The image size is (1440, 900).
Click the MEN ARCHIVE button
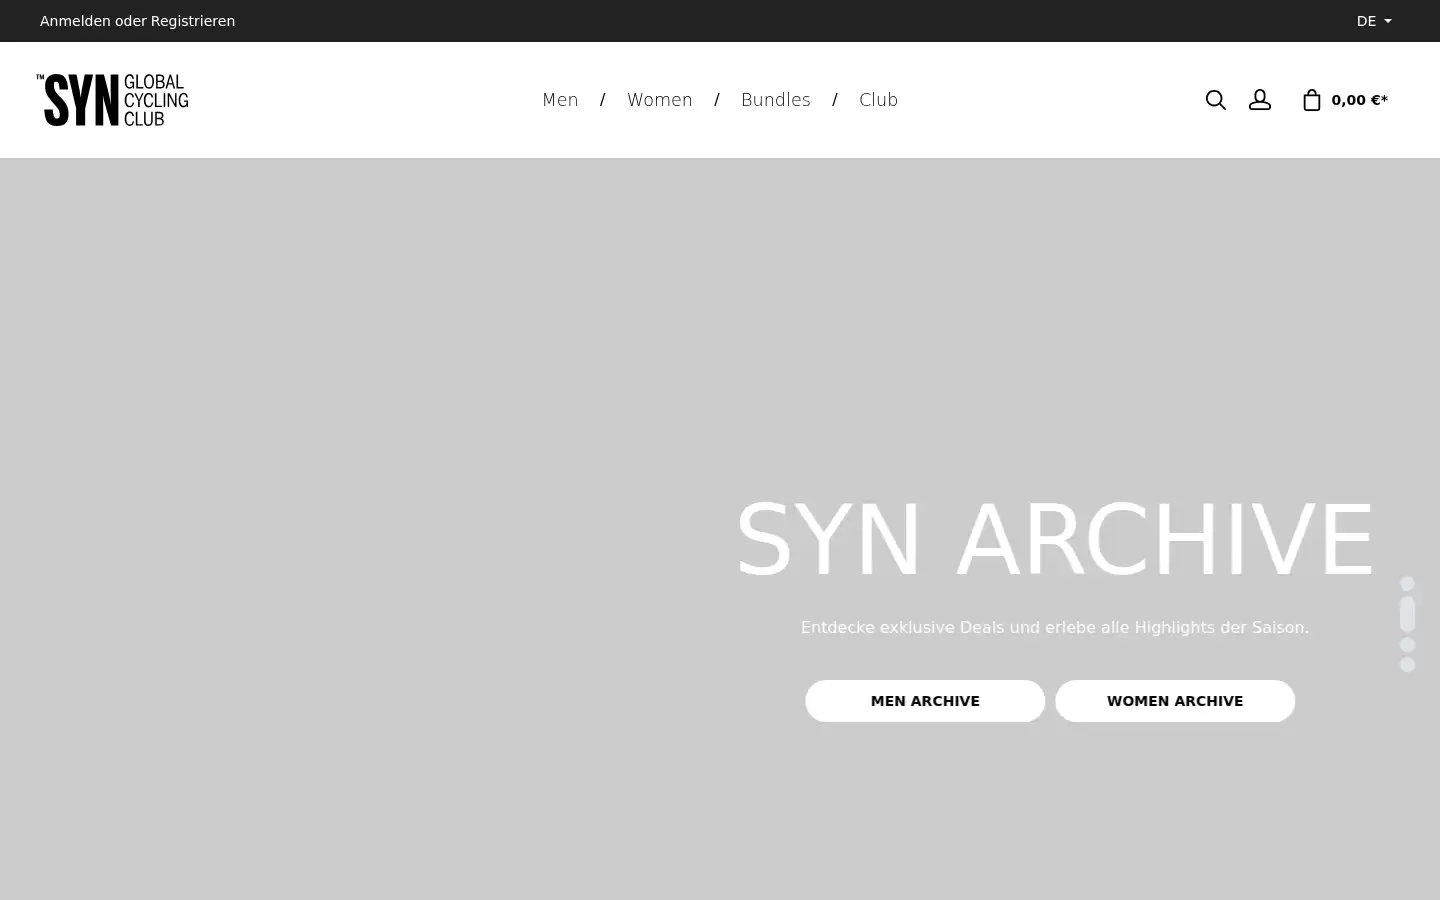tap(925, 701)
